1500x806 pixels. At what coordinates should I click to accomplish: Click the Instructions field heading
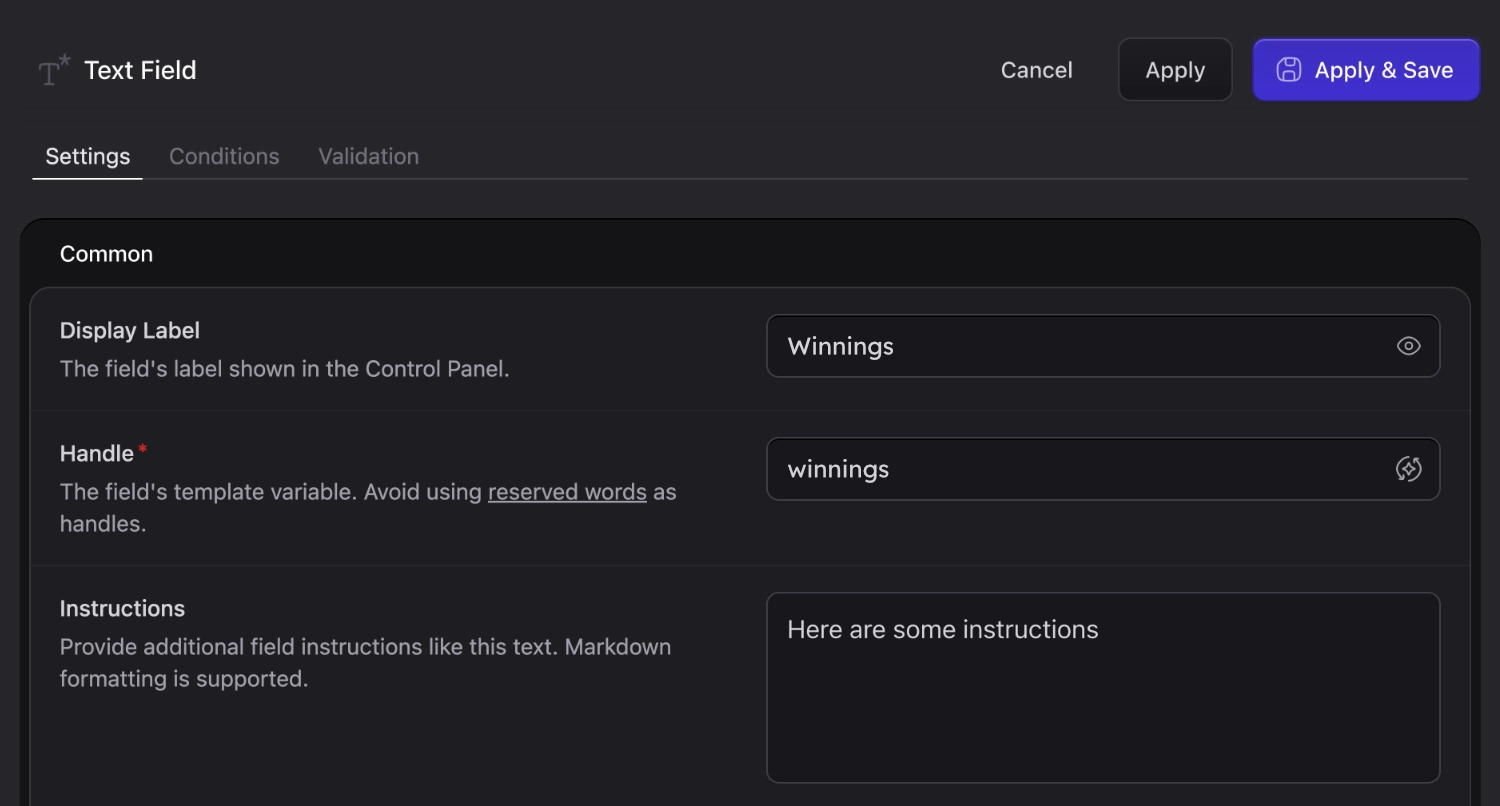point(122,609)
